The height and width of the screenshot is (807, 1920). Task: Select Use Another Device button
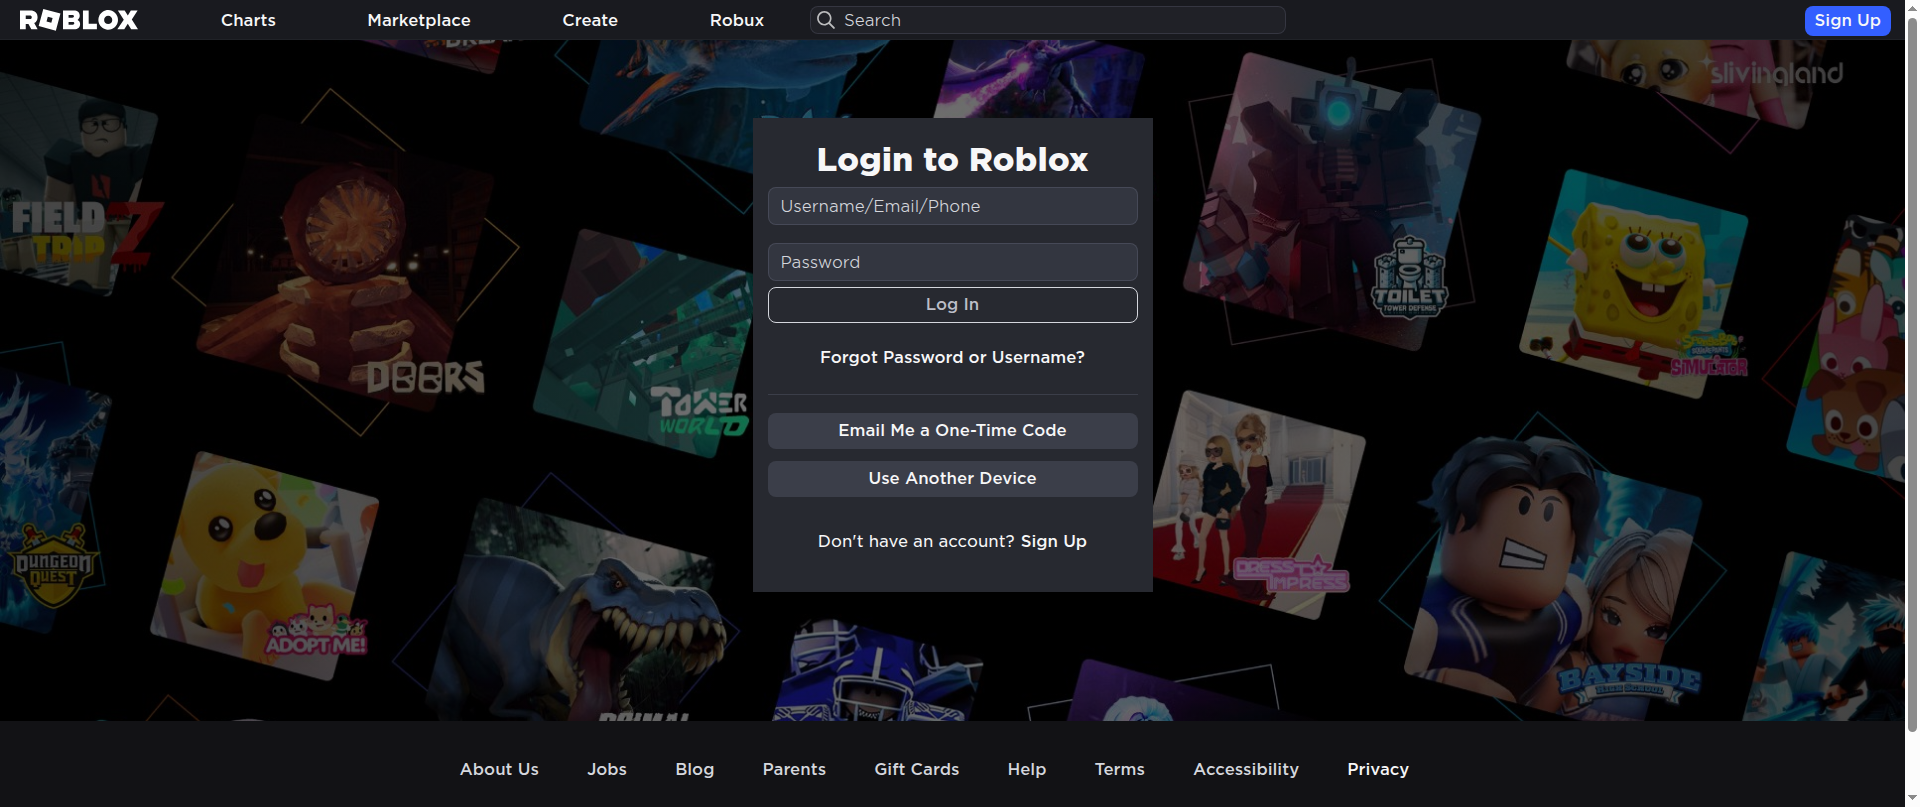[952, 479]
